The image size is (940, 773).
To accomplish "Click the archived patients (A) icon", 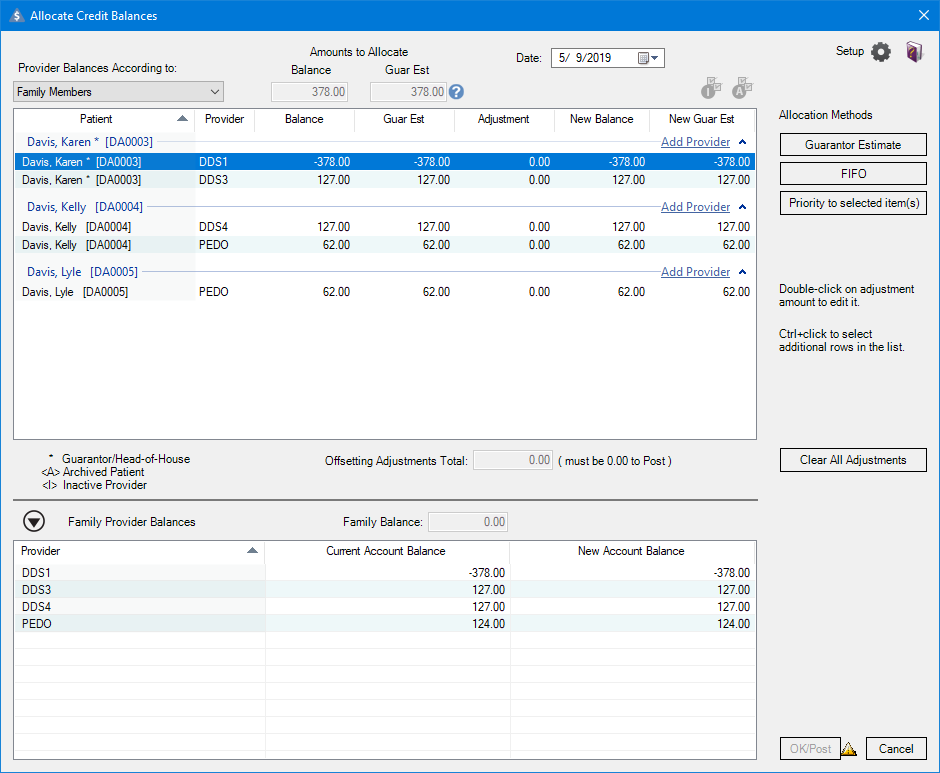I will click(742, 89).
